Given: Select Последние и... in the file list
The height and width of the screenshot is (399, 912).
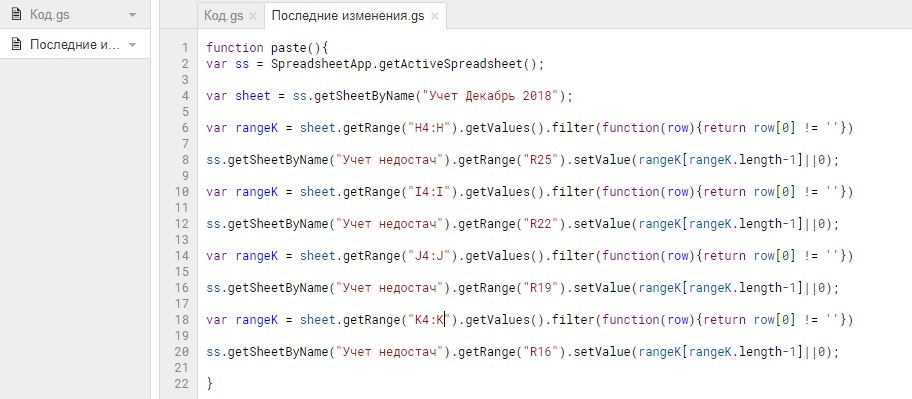Looking at the screenshot, I should coord(74,44).
